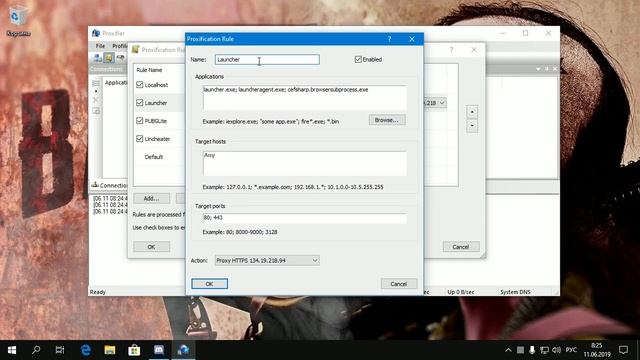Open taskbar Search magnifier
The image size is (640, 360).
36,350
